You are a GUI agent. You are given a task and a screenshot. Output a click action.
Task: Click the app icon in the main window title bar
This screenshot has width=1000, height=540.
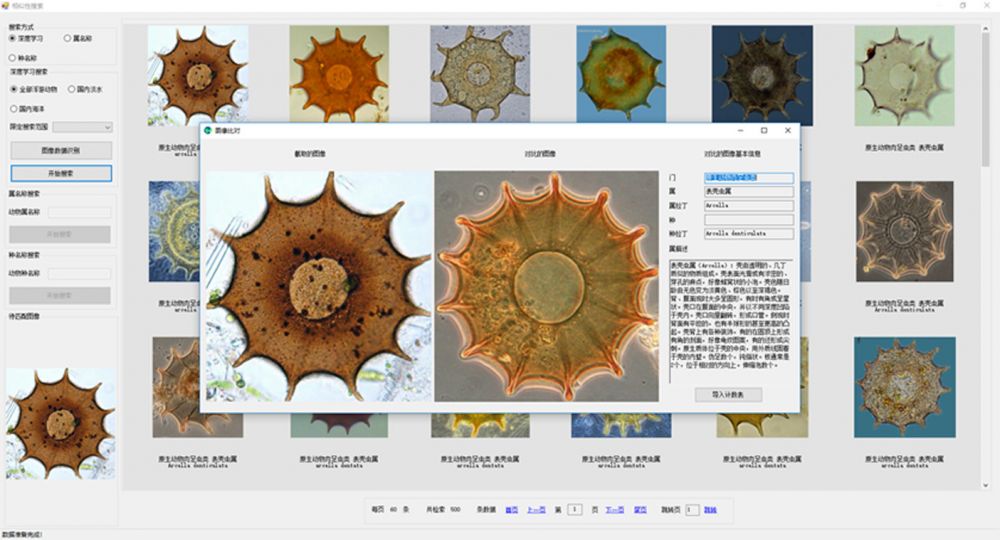[x=5, y=5]
